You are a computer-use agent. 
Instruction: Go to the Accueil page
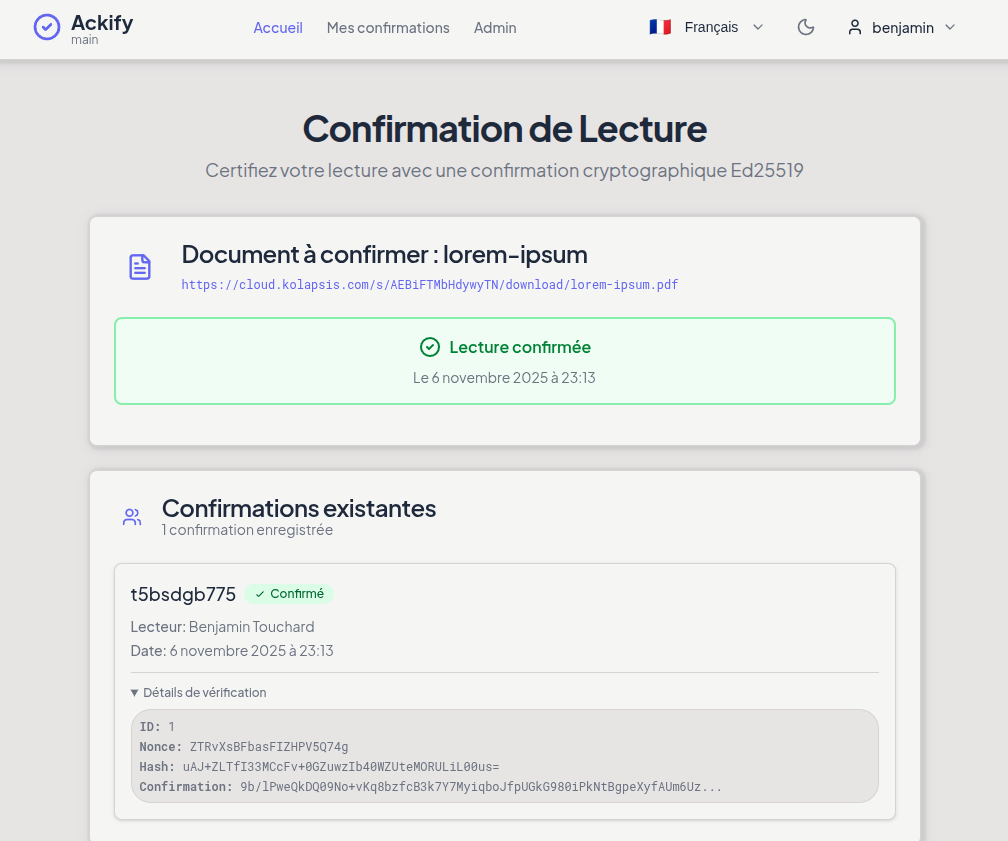(278, 28)
